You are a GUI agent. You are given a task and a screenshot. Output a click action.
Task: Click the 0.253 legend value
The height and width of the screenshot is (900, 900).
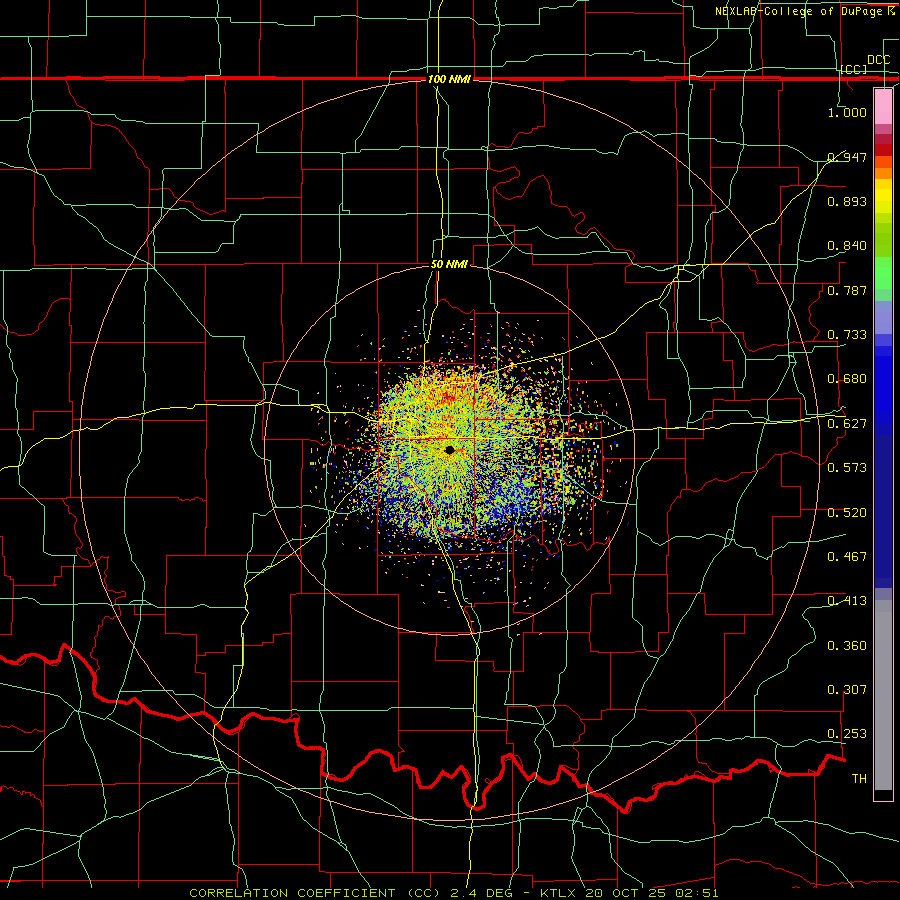click(847, 734)
